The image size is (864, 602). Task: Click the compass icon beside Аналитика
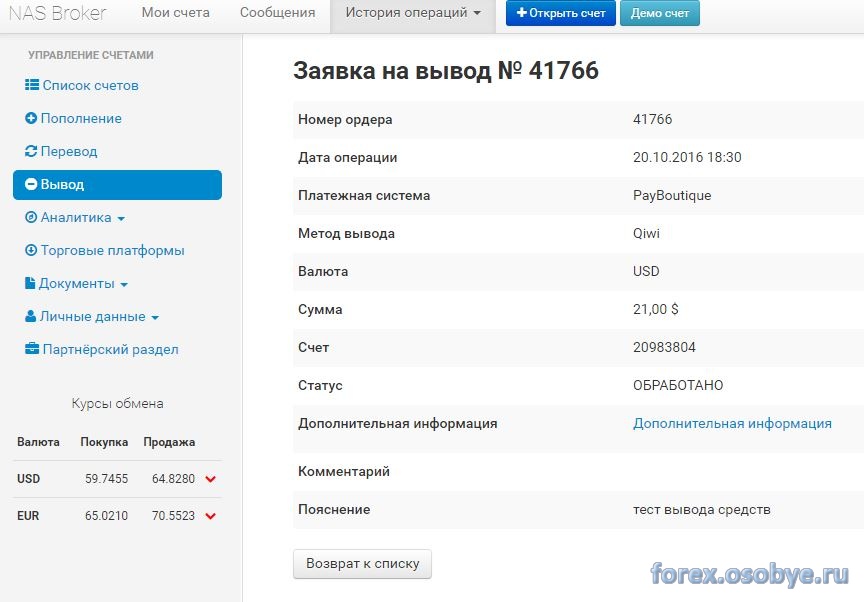point(31,217)
